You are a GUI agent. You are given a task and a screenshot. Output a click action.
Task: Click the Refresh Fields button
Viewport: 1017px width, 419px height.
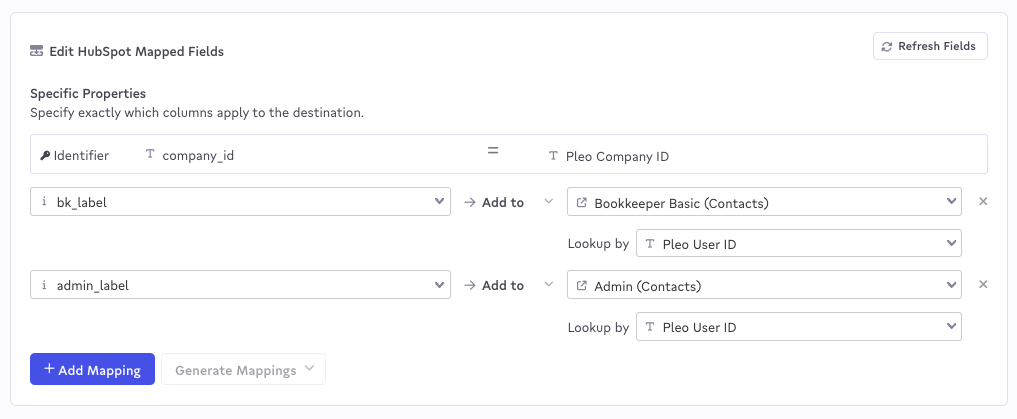930,46
